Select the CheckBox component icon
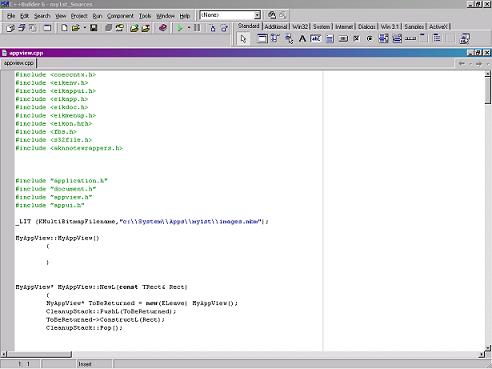Image resolution: width=492 pixels, height=369 pixels. pos(356,39)
